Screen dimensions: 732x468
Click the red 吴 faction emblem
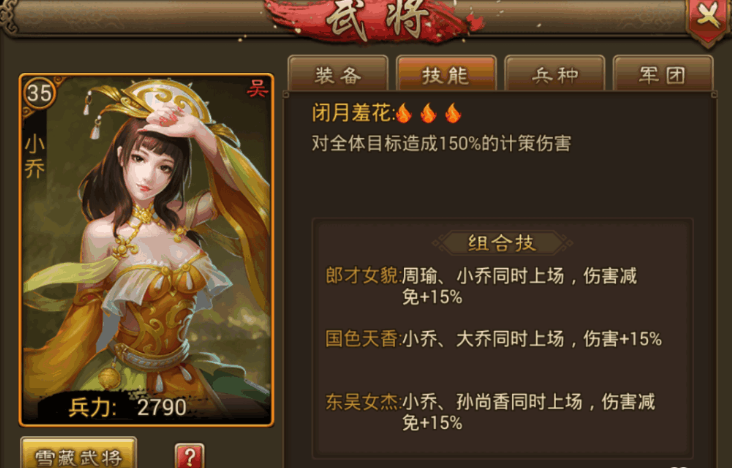click(257, 88)
